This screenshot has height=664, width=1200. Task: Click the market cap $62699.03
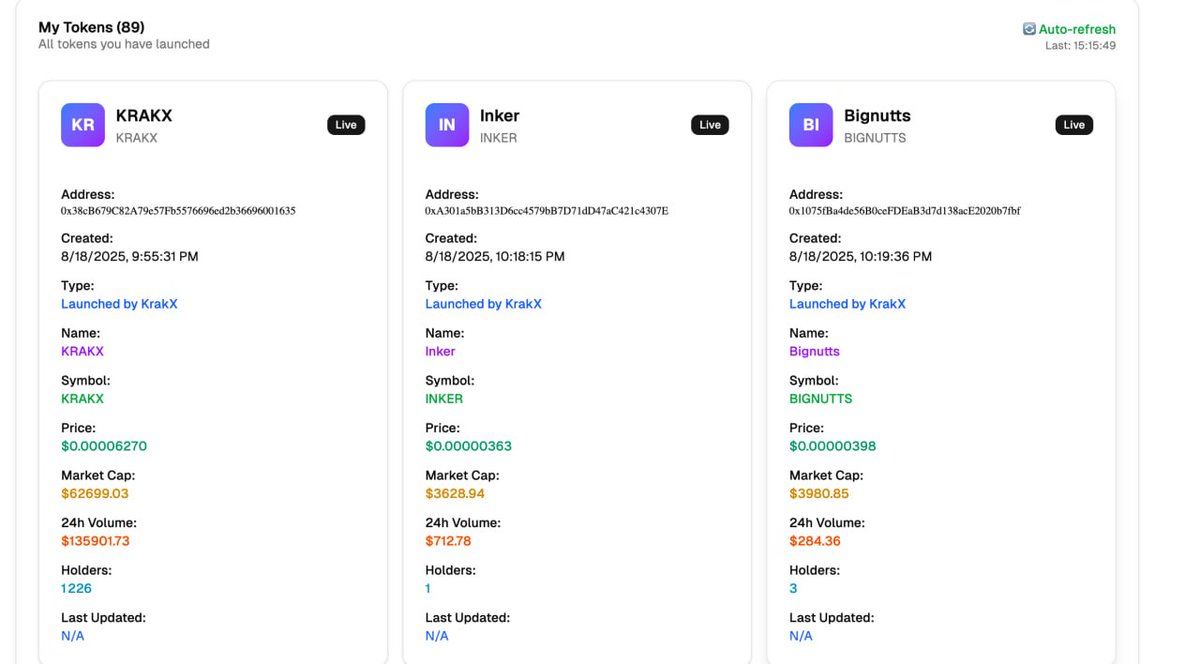95,494
